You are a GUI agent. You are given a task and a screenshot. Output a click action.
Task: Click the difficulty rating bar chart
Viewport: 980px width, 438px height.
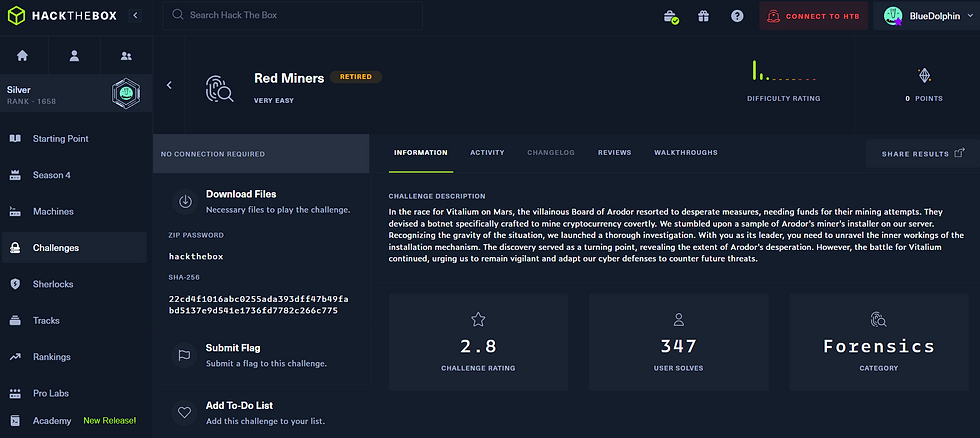click(x=784, y=71)
